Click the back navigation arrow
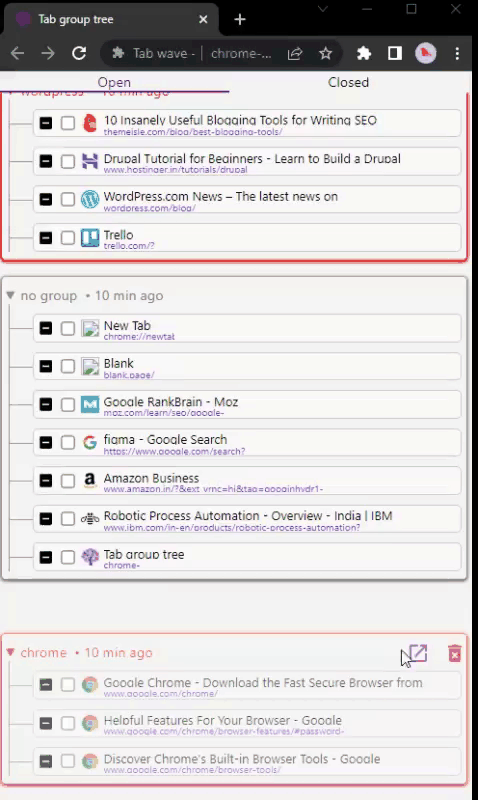Viewport: 478px width, 800px height. pos(17,53)
